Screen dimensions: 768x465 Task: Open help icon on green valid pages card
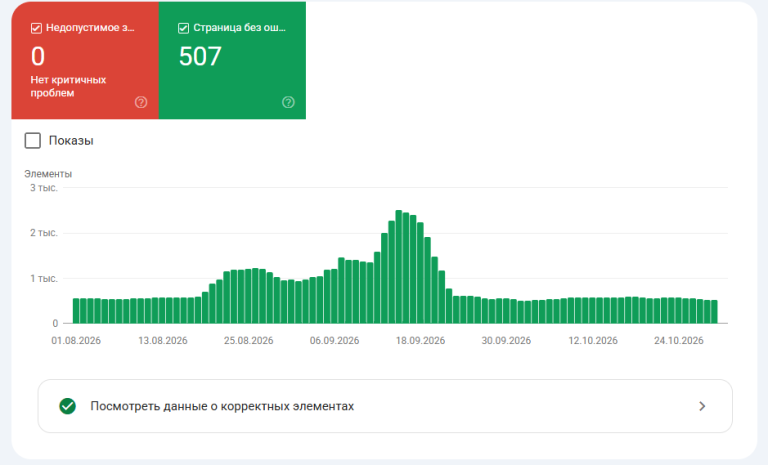click(288, 102)
